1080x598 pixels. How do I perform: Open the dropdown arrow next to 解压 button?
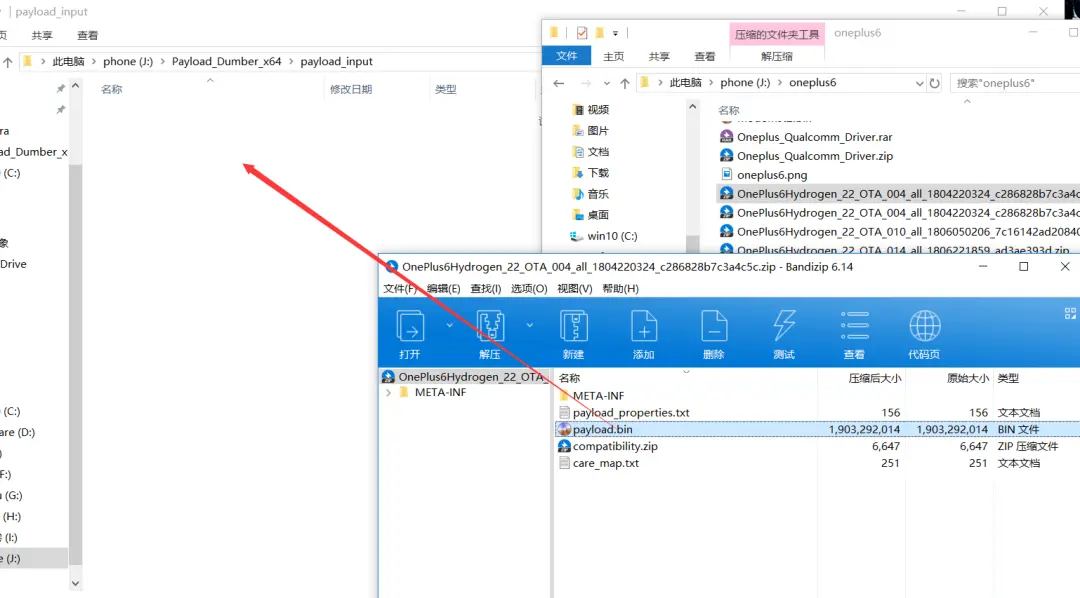pos(529,325)
